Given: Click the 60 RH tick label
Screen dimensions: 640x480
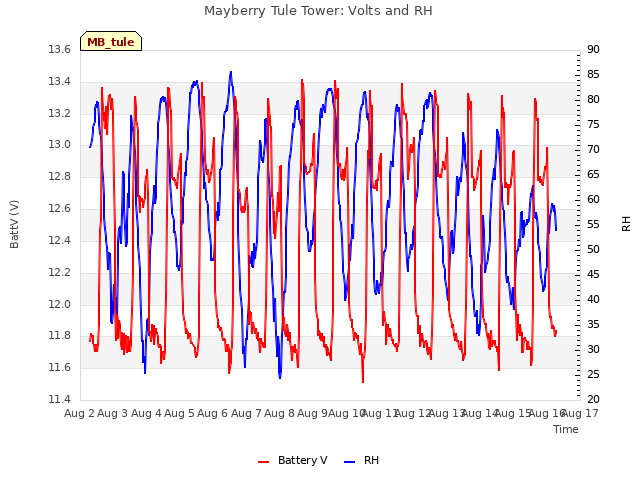Looking at the screenshot, I should pos(593,200).
